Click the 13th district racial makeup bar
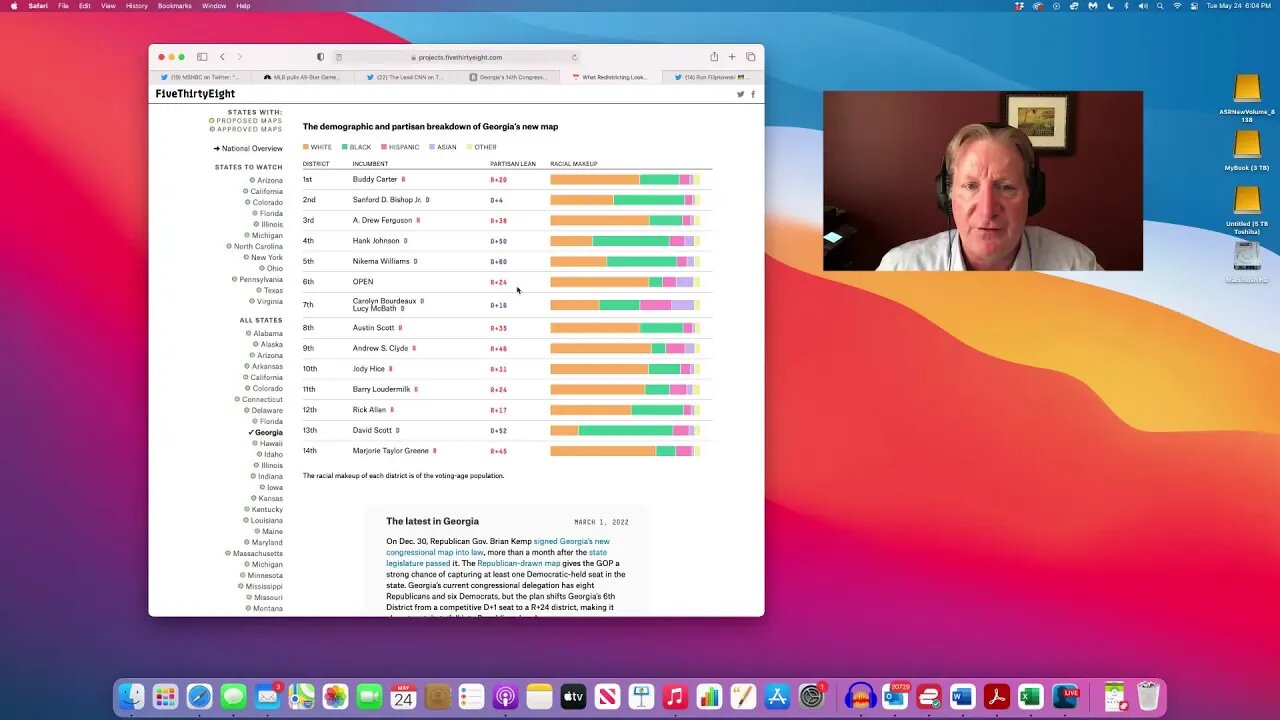The image size is (1280, 720). tap(626, 431)
